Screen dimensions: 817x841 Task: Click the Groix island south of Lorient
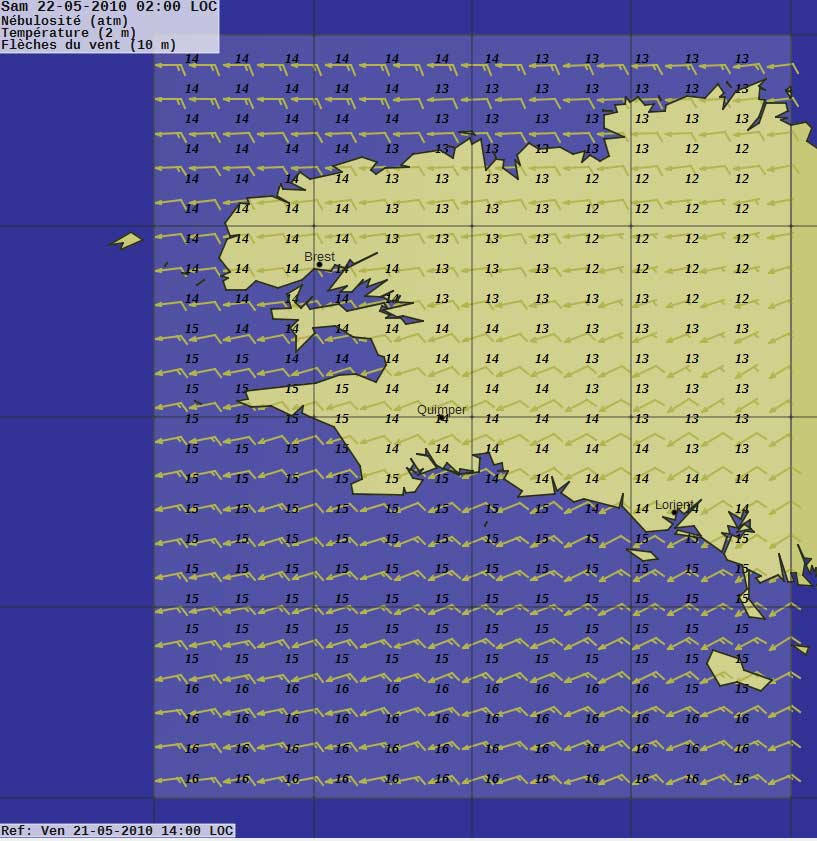tap(641, 554)
